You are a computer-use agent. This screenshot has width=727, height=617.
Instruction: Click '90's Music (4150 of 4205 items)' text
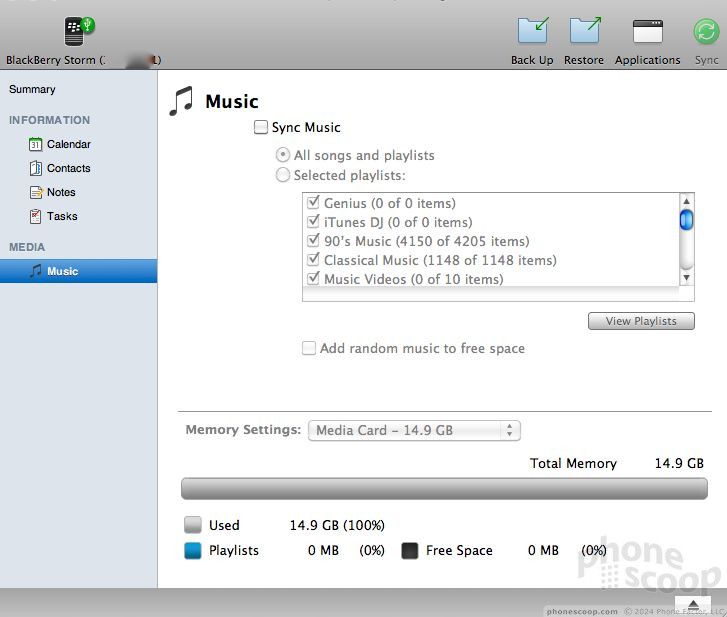[427, 241]
